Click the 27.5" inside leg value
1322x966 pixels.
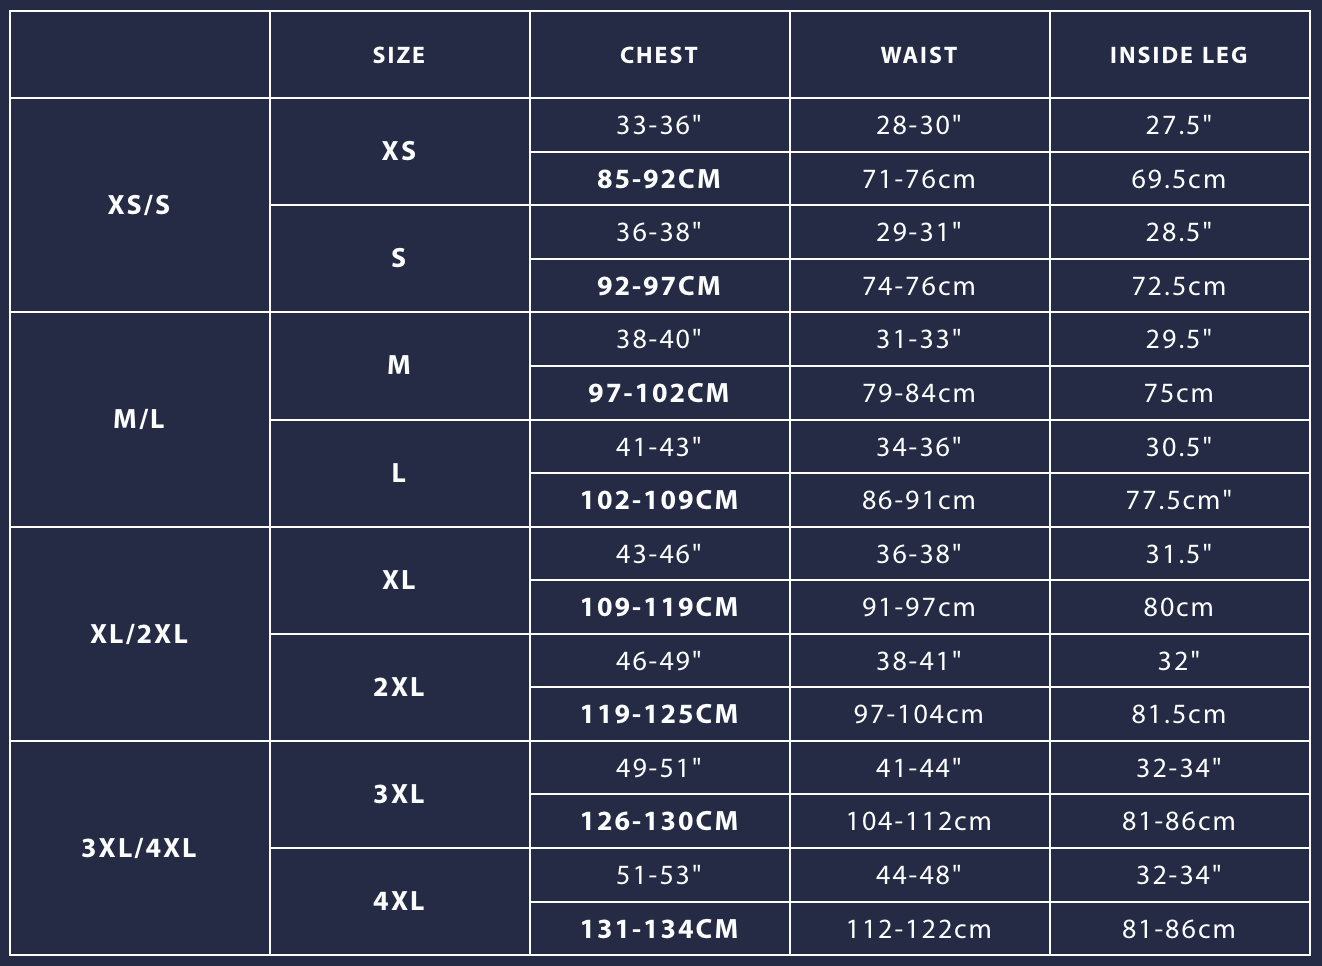click(x=1179, y=125)
